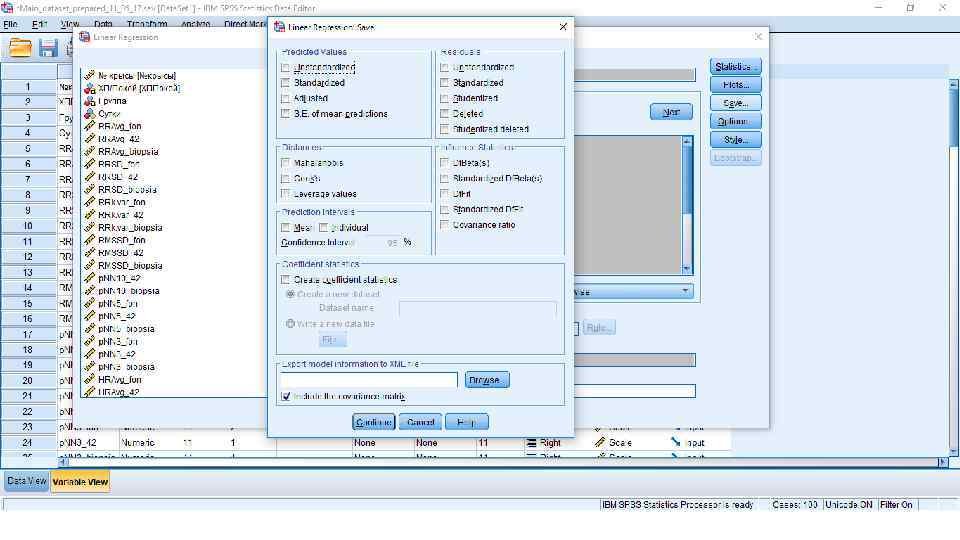This screenshot has width=960, height=540.
Task: Enable S.E. of mean predictions checkbox
Action: (285, 114)
